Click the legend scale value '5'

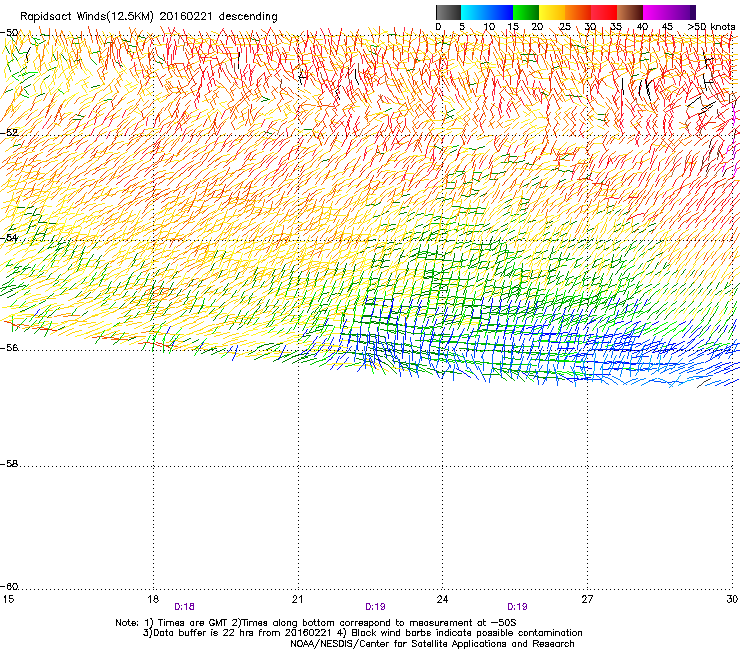(462, 27)
